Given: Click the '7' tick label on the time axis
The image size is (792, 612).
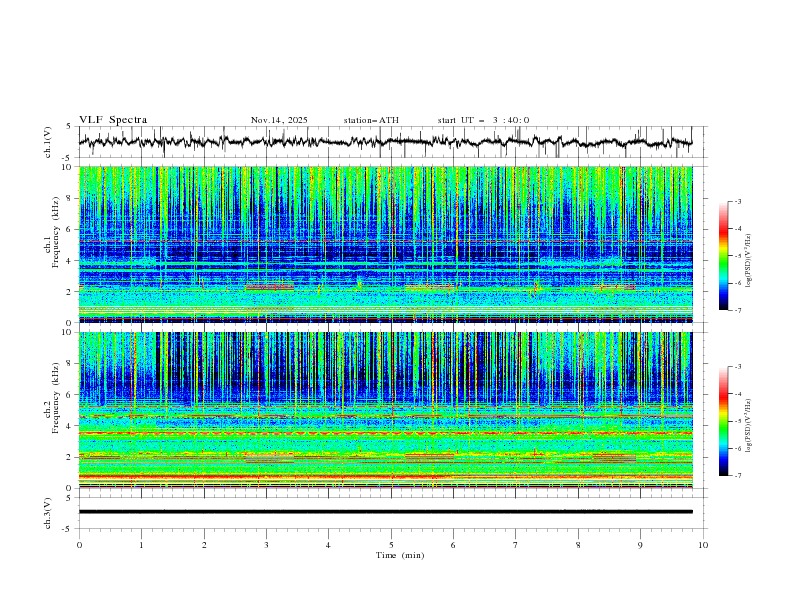Looking at the screenshot, I should click(x=516, y=545).
